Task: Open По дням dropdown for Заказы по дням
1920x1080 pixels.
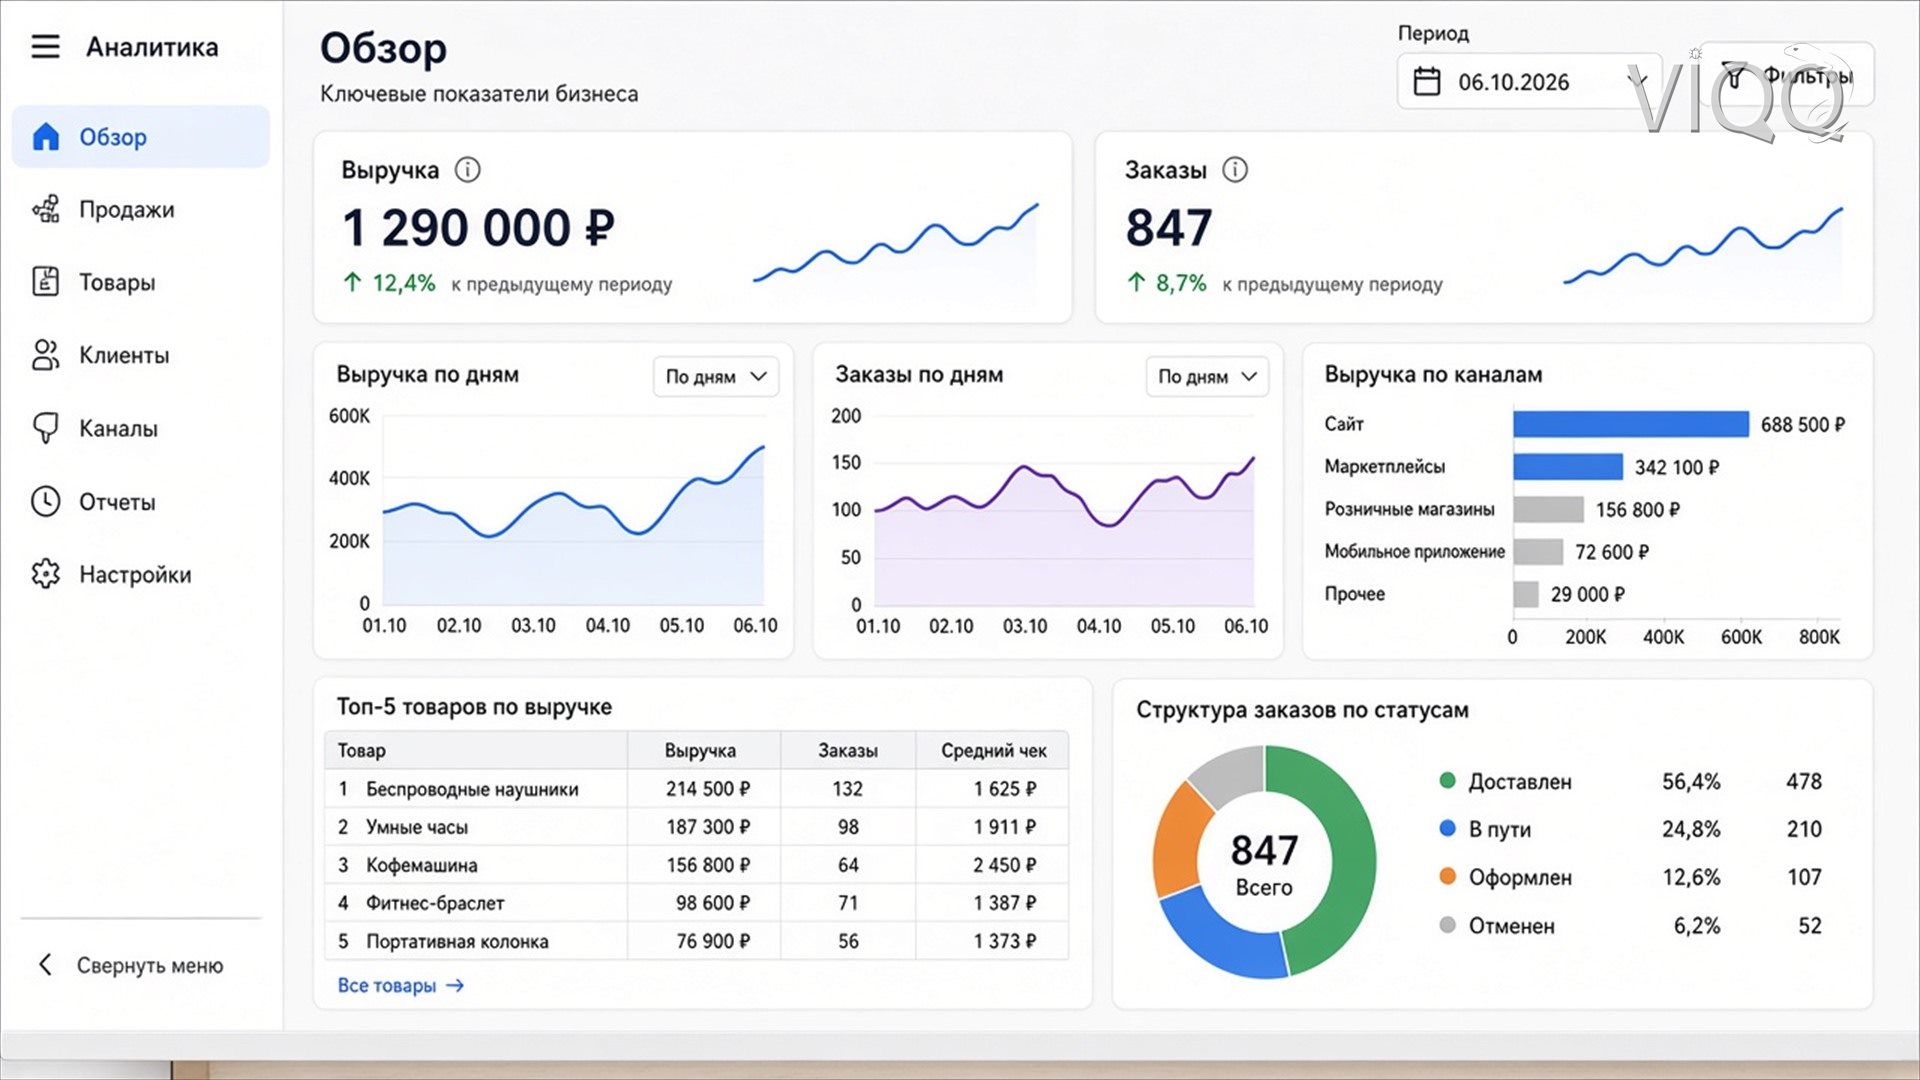Action: point(1207,376)
